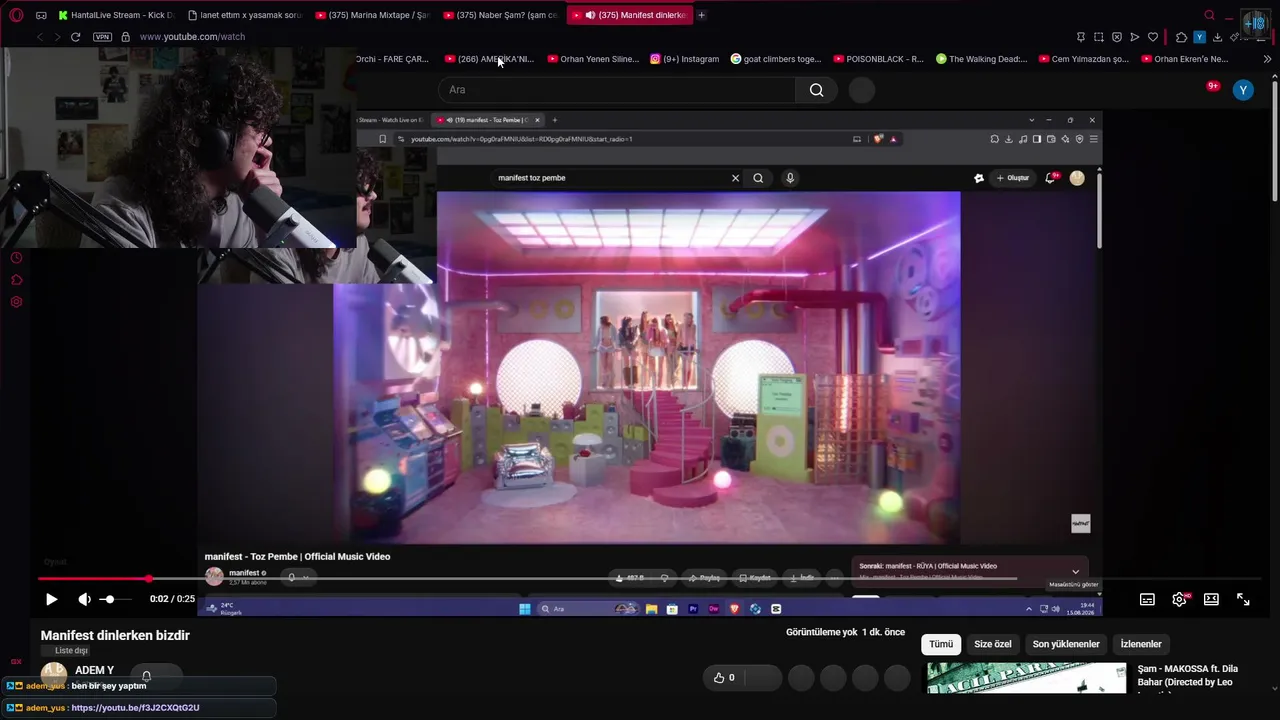Open Premiere Pro in the recorded taskbar
The image size is (1280, 720).
[693, 609]
